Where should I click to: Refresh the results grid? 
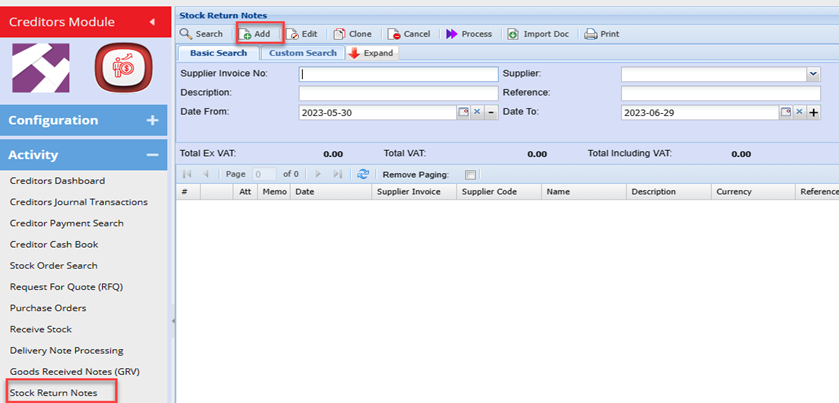pyautogui.click(x=363, y=174)
